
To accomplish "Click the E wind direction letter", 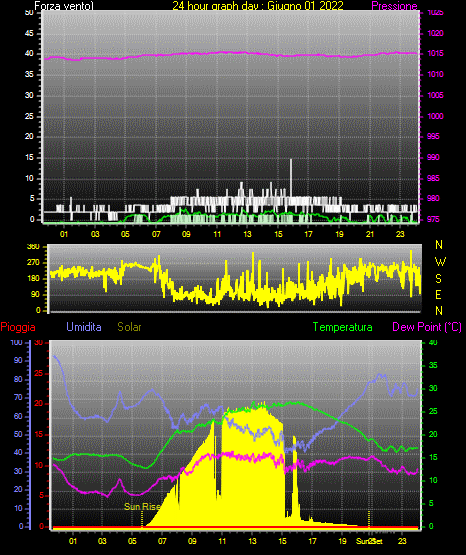I will (438, 295).
